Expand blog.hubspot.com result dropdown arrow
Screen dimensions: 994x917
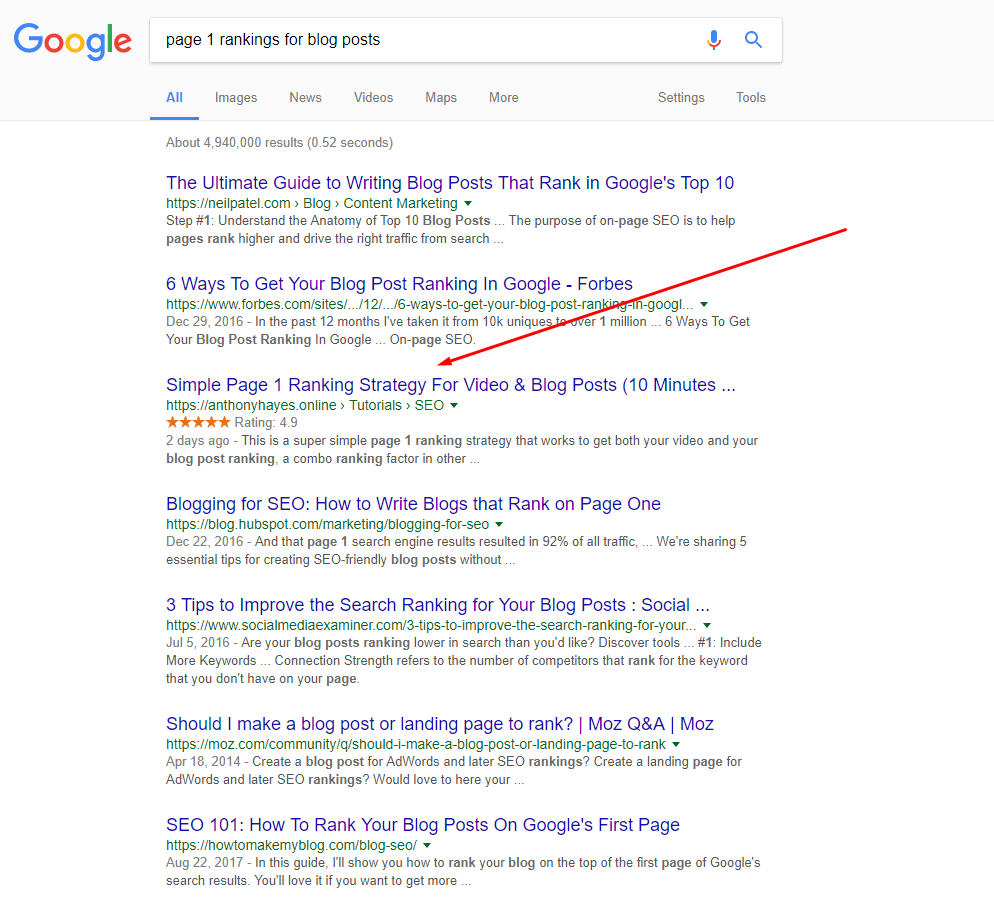pyautogui.click(x=499, y=525)
